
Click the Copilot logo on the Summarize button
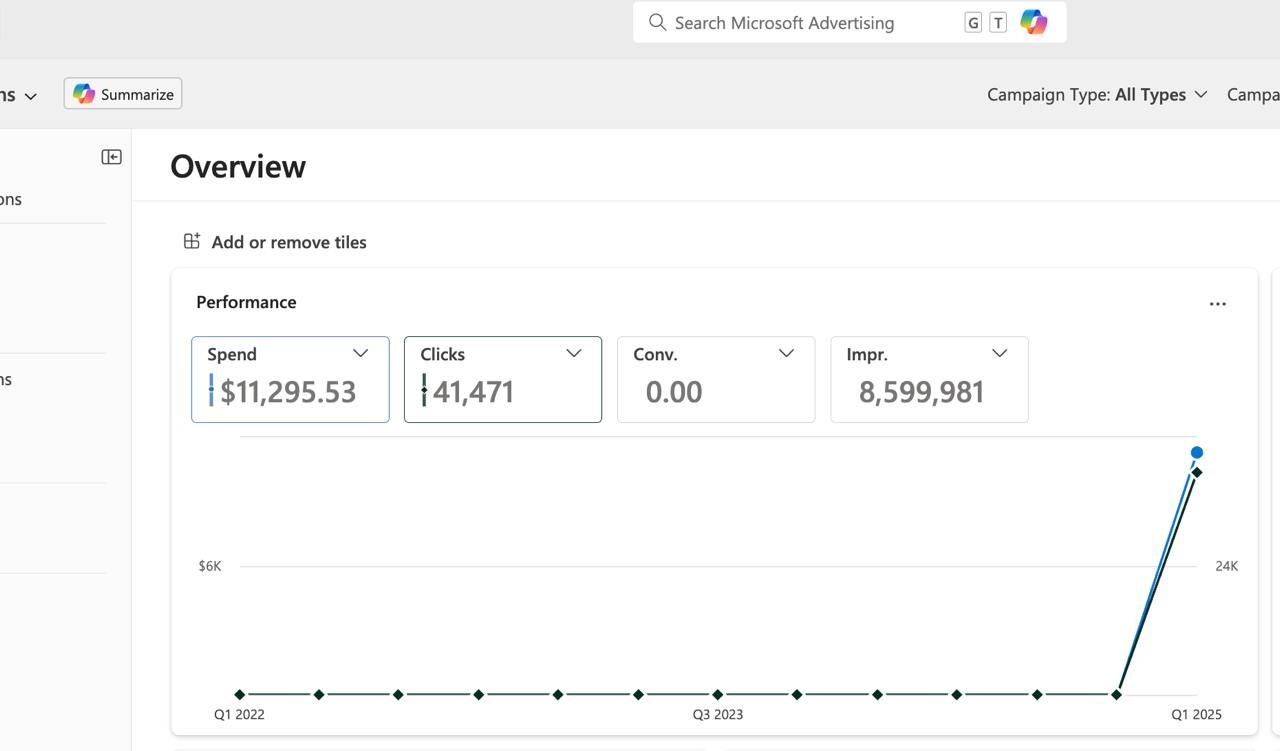84,94
